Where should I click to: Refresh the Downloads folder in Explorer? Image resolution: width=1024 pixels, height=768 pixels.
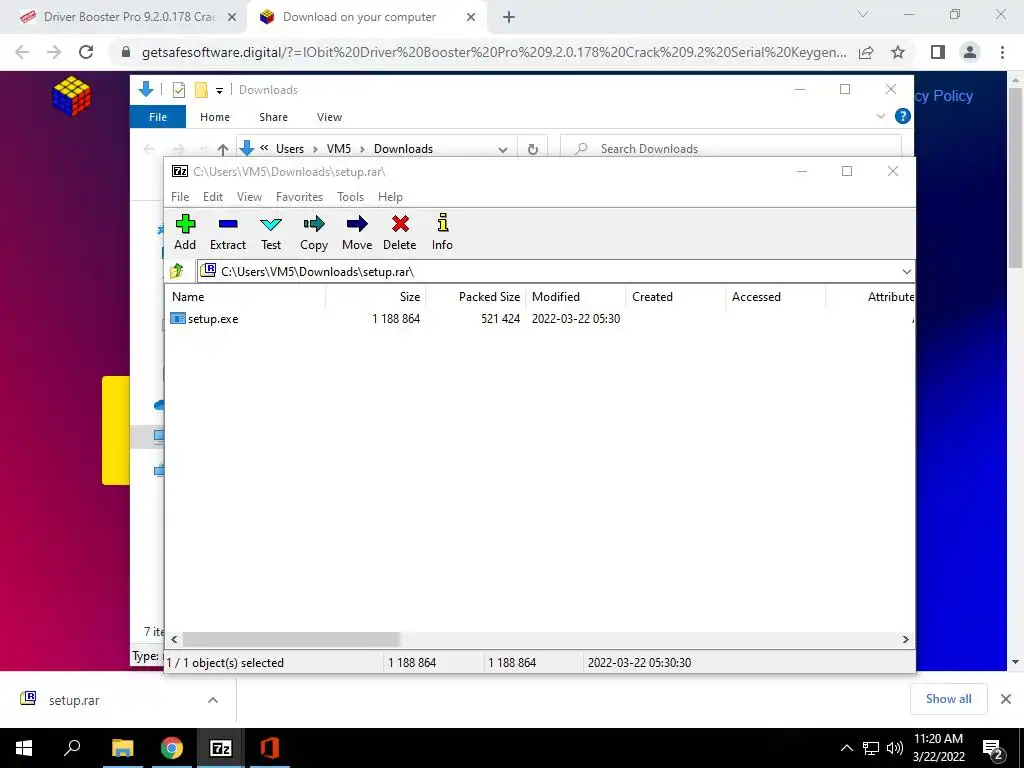pyautogui.click(x=533, y=149)
